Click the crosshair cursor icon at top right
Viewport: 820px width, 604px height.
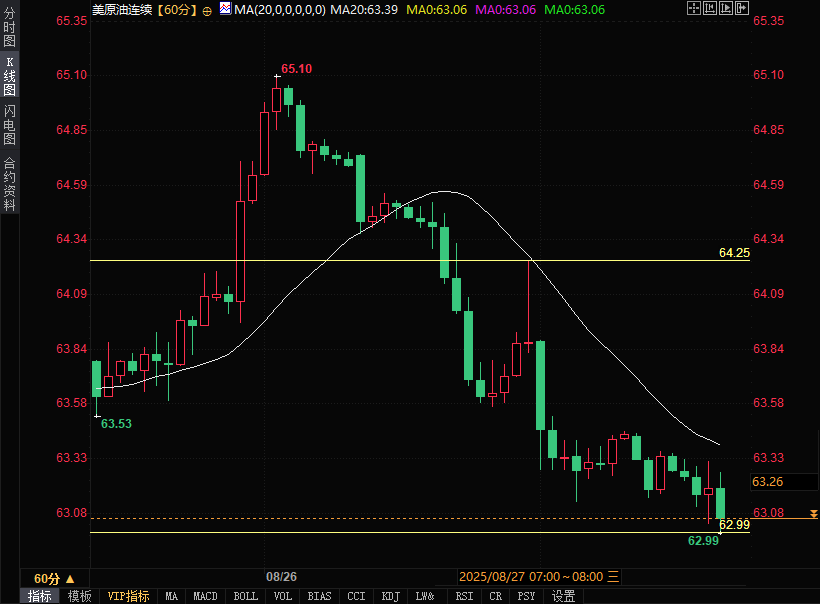point(693,8)
